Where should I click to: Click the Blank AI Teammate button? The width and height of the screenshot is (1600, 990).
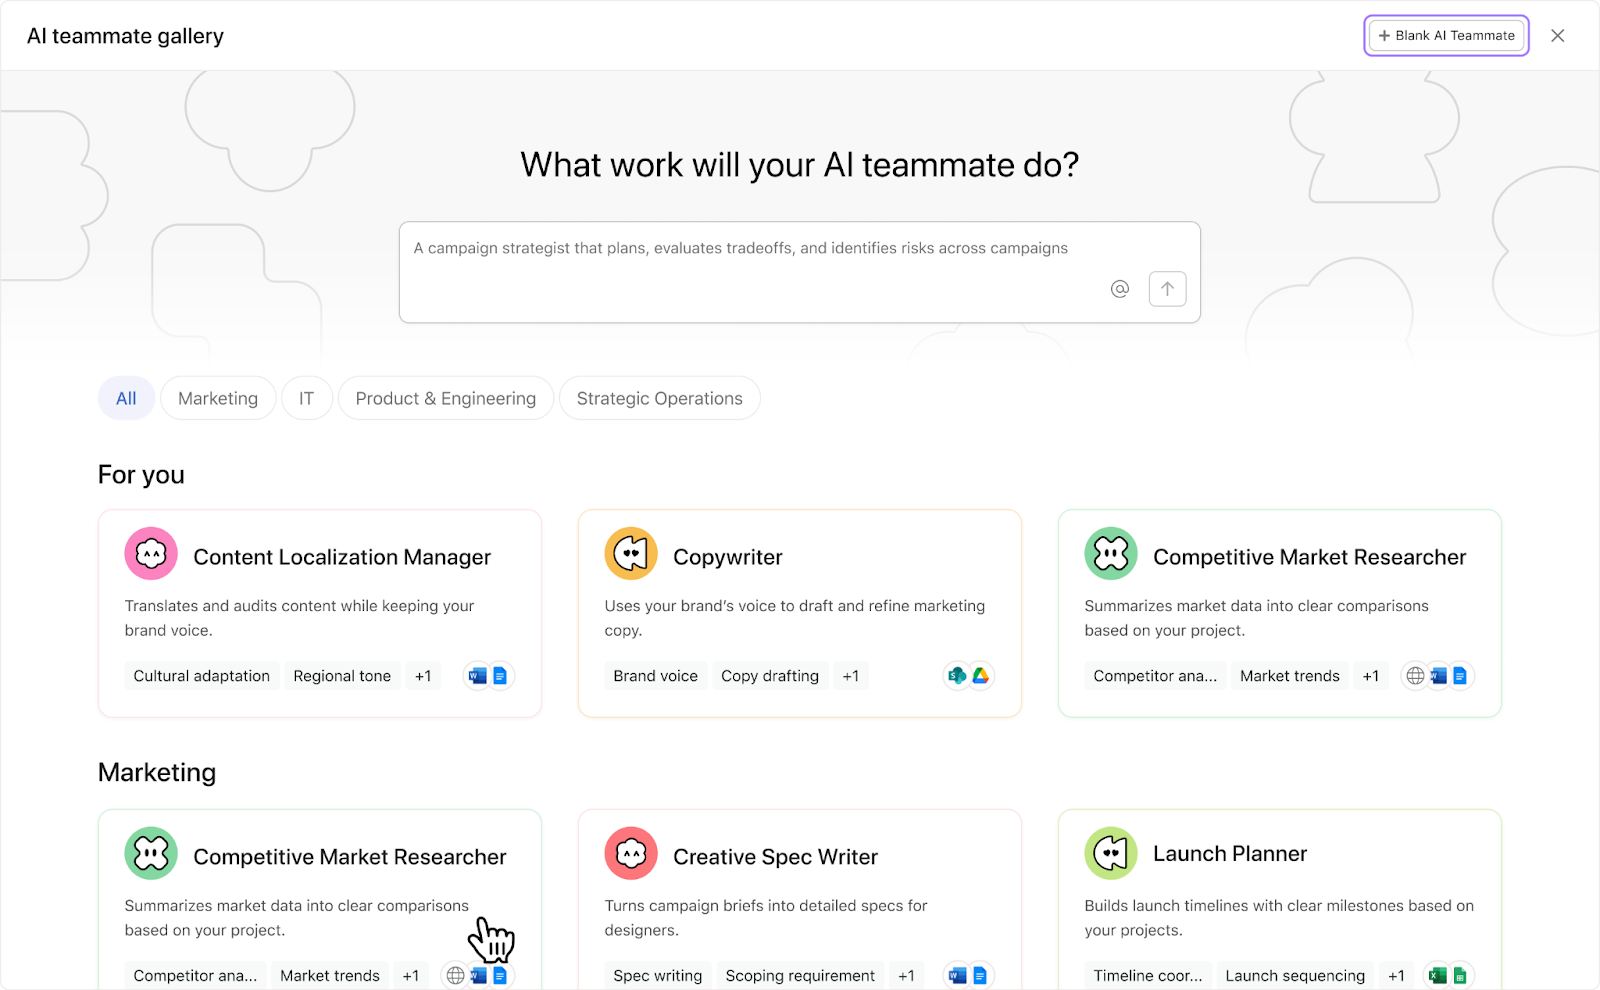click(1446, 36)
